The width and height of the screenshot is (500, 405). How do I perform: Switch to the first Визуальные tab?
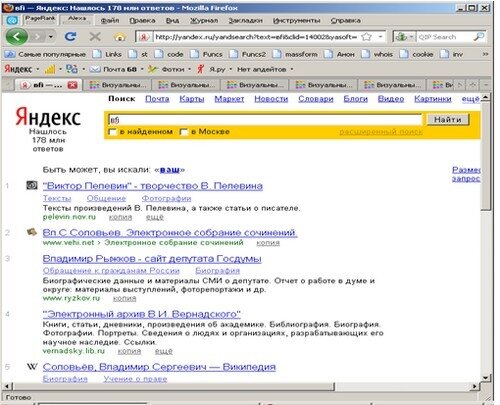[x=118, y=85]
